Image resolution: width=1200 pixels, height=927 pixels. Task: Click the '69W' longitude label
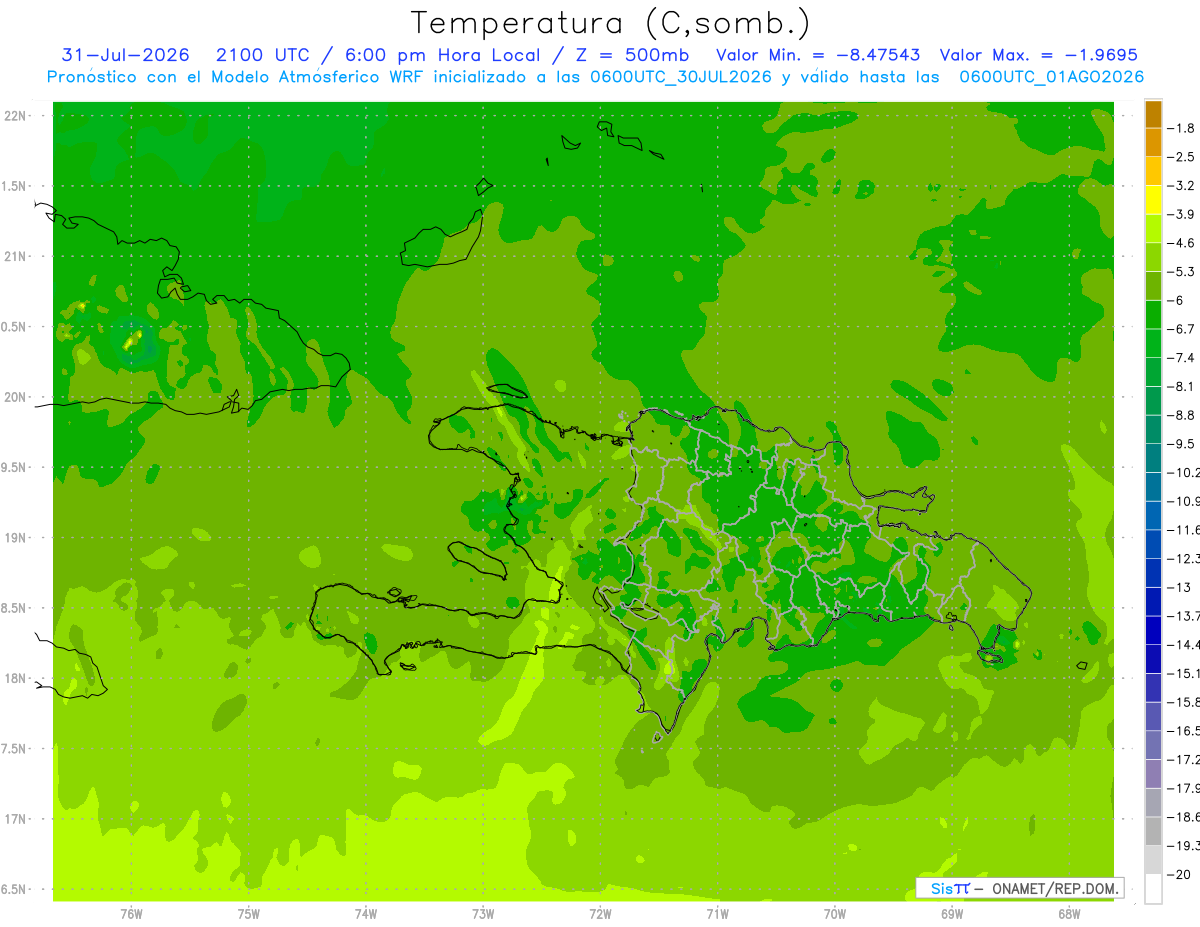[x=951, y=914]
